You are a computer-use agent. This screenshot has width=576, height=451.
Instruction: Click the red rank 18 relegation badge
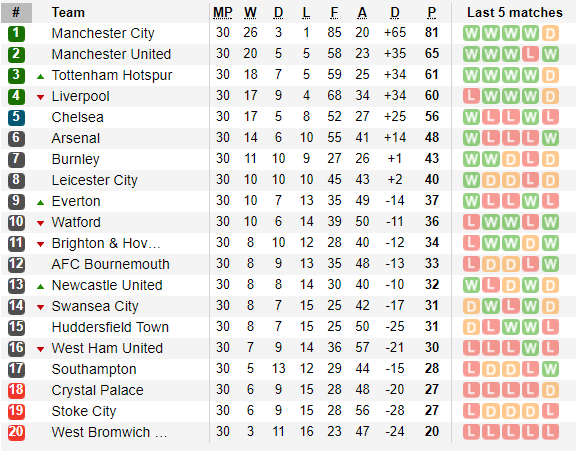(x=16, y=390)
